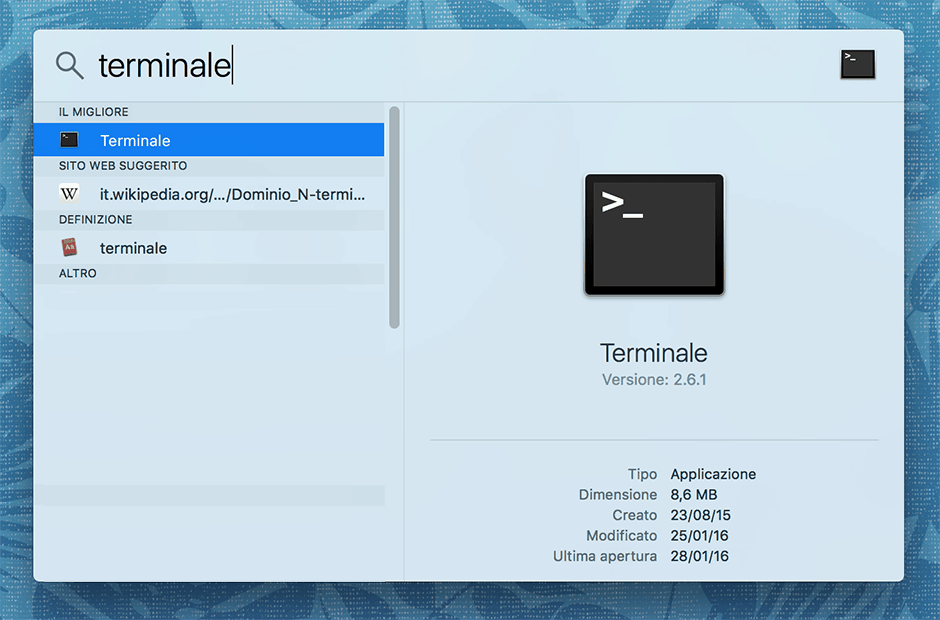The image size is (940, 620).
Task: Click the Terminale title in preview pane
Action: (654, 353)
